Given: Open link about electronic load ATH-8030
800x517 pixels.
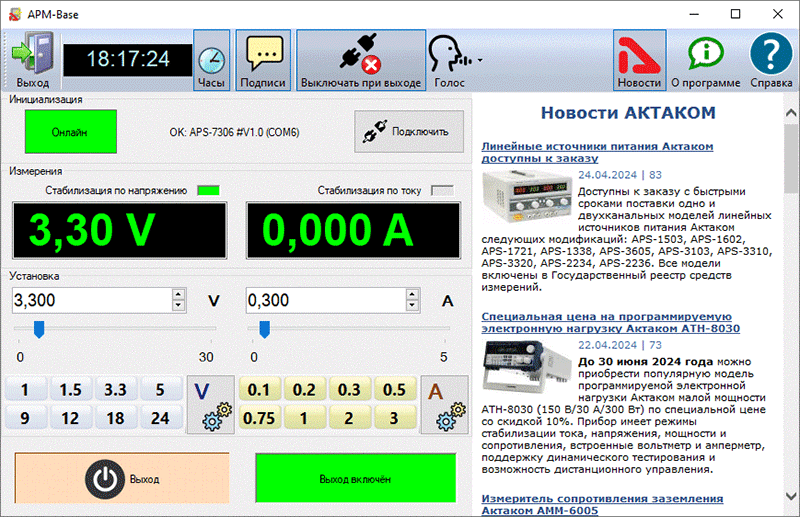Looking at the screenshot, I should 610,323.
